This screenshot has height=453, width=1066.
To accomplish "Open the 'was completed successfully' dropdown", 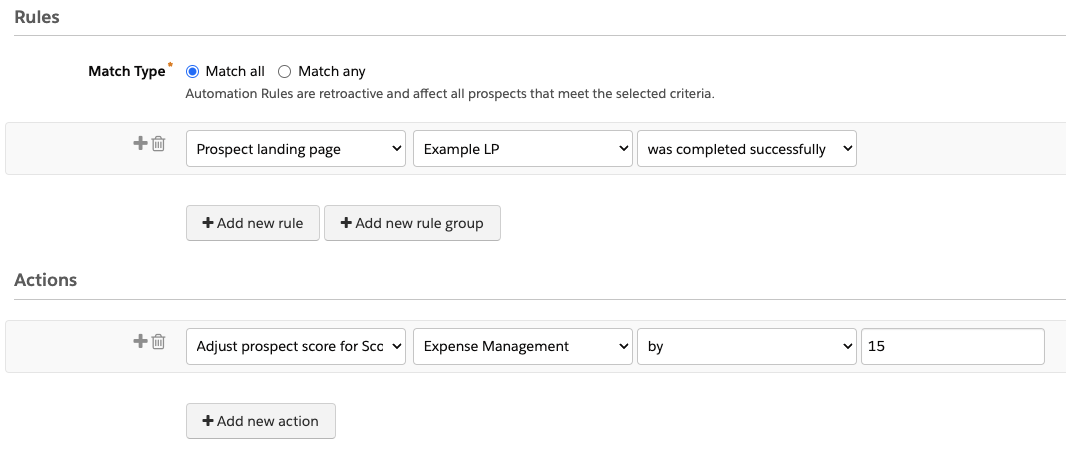I will (x=747, y=149).
